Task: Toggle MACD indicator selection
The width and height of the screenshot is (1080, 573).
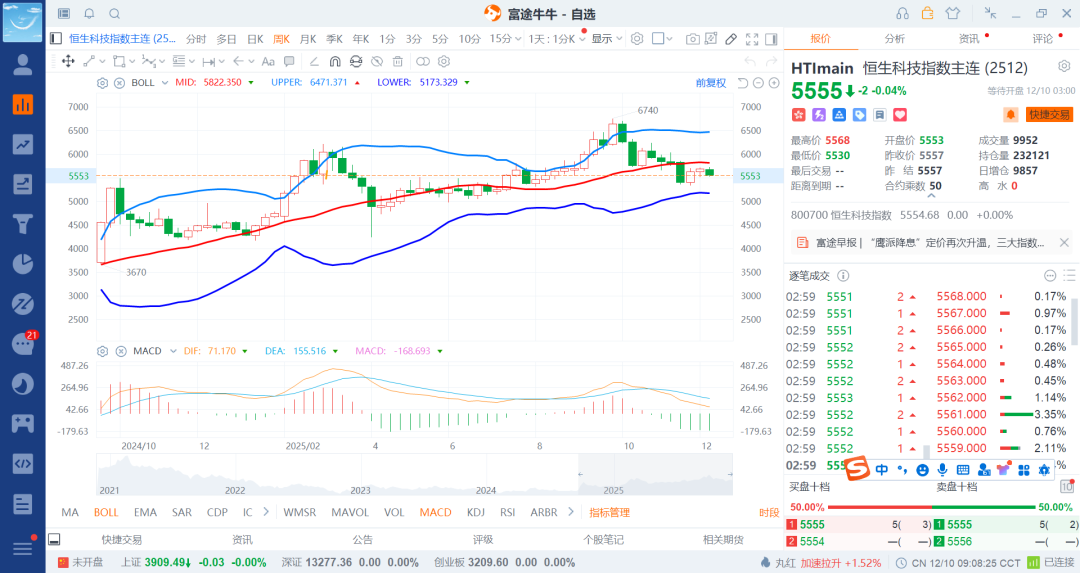Action: tap(435, 512)
